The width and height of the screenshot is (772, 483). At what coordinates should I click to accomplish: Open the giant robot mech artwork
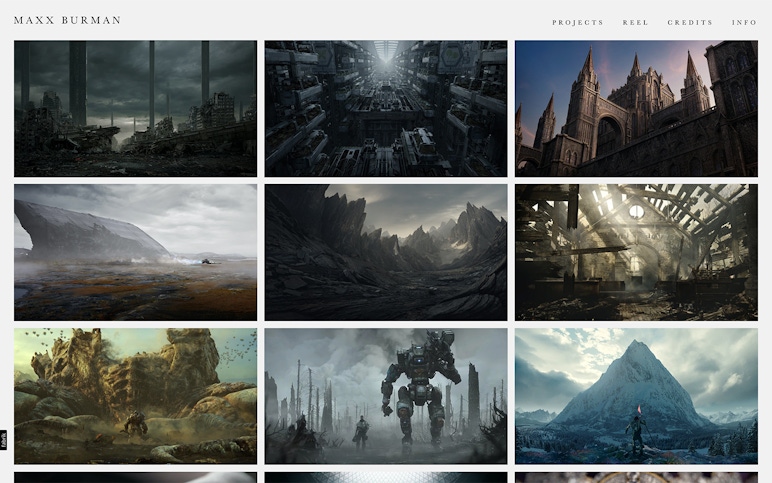click(386, 396)
